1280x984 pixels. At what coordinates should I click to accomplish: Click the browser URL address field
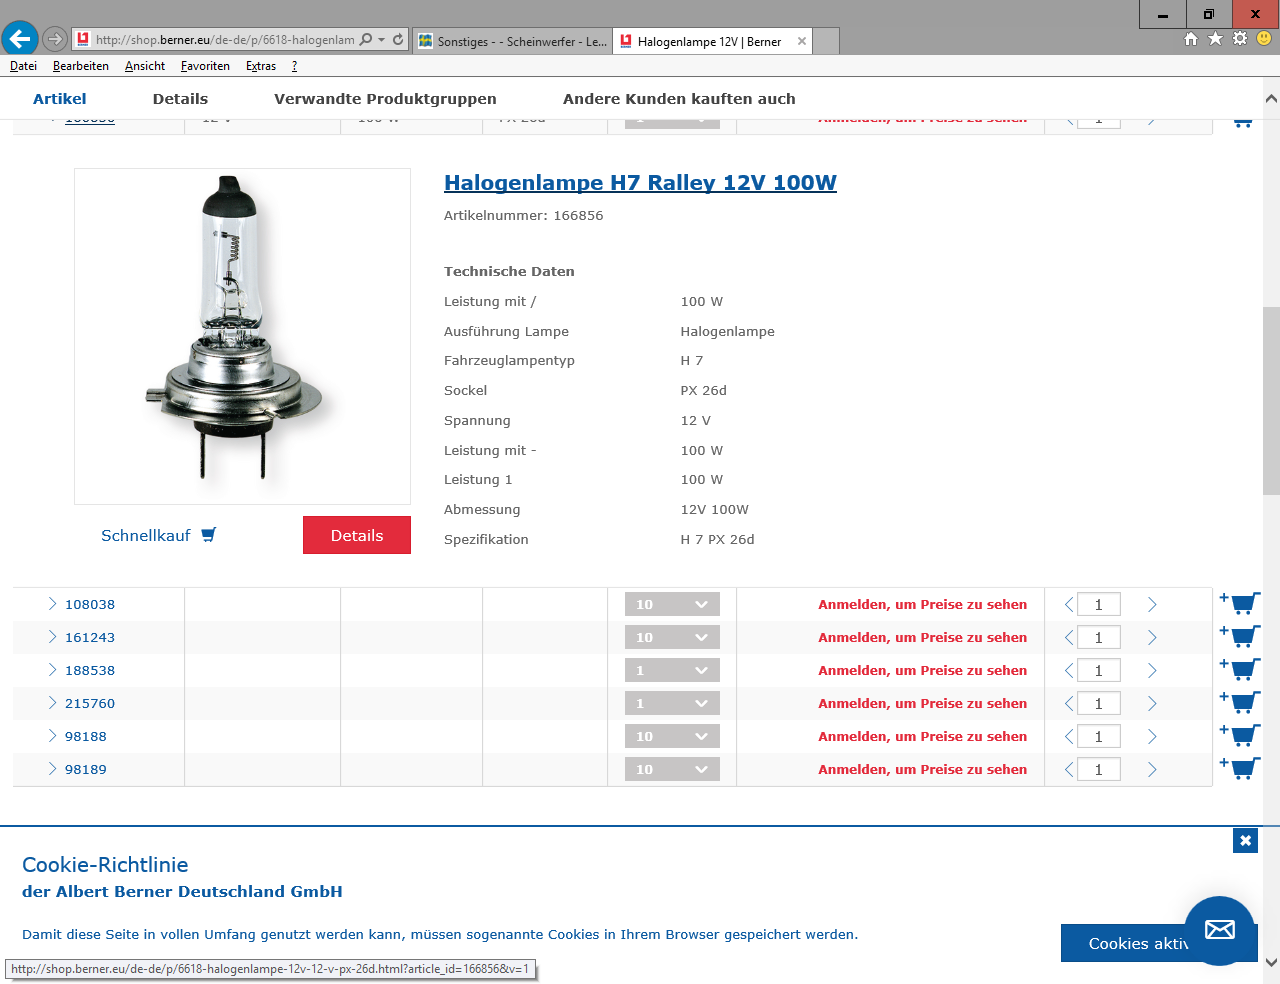(x=225, y=40)
